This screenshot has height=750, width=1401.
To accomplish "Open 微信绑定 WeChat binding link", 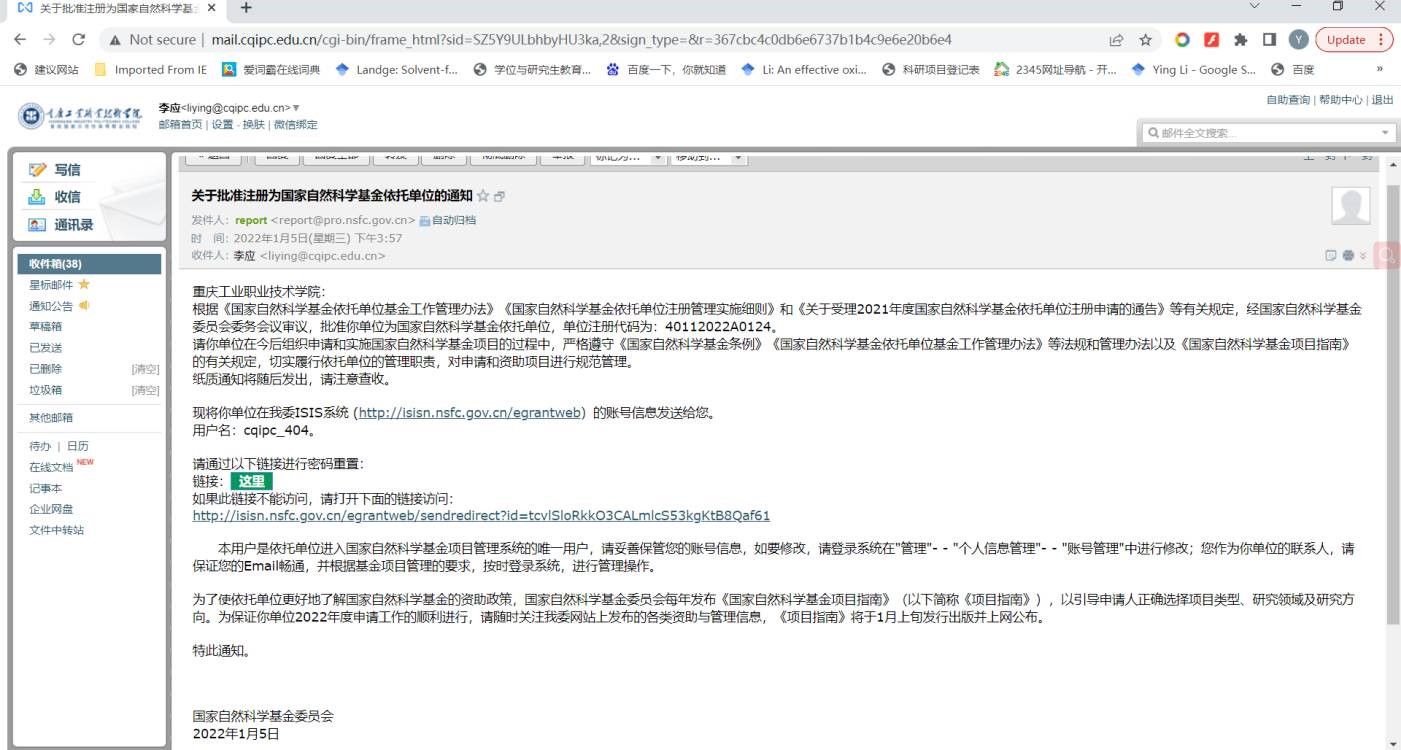I will point(295,125).
